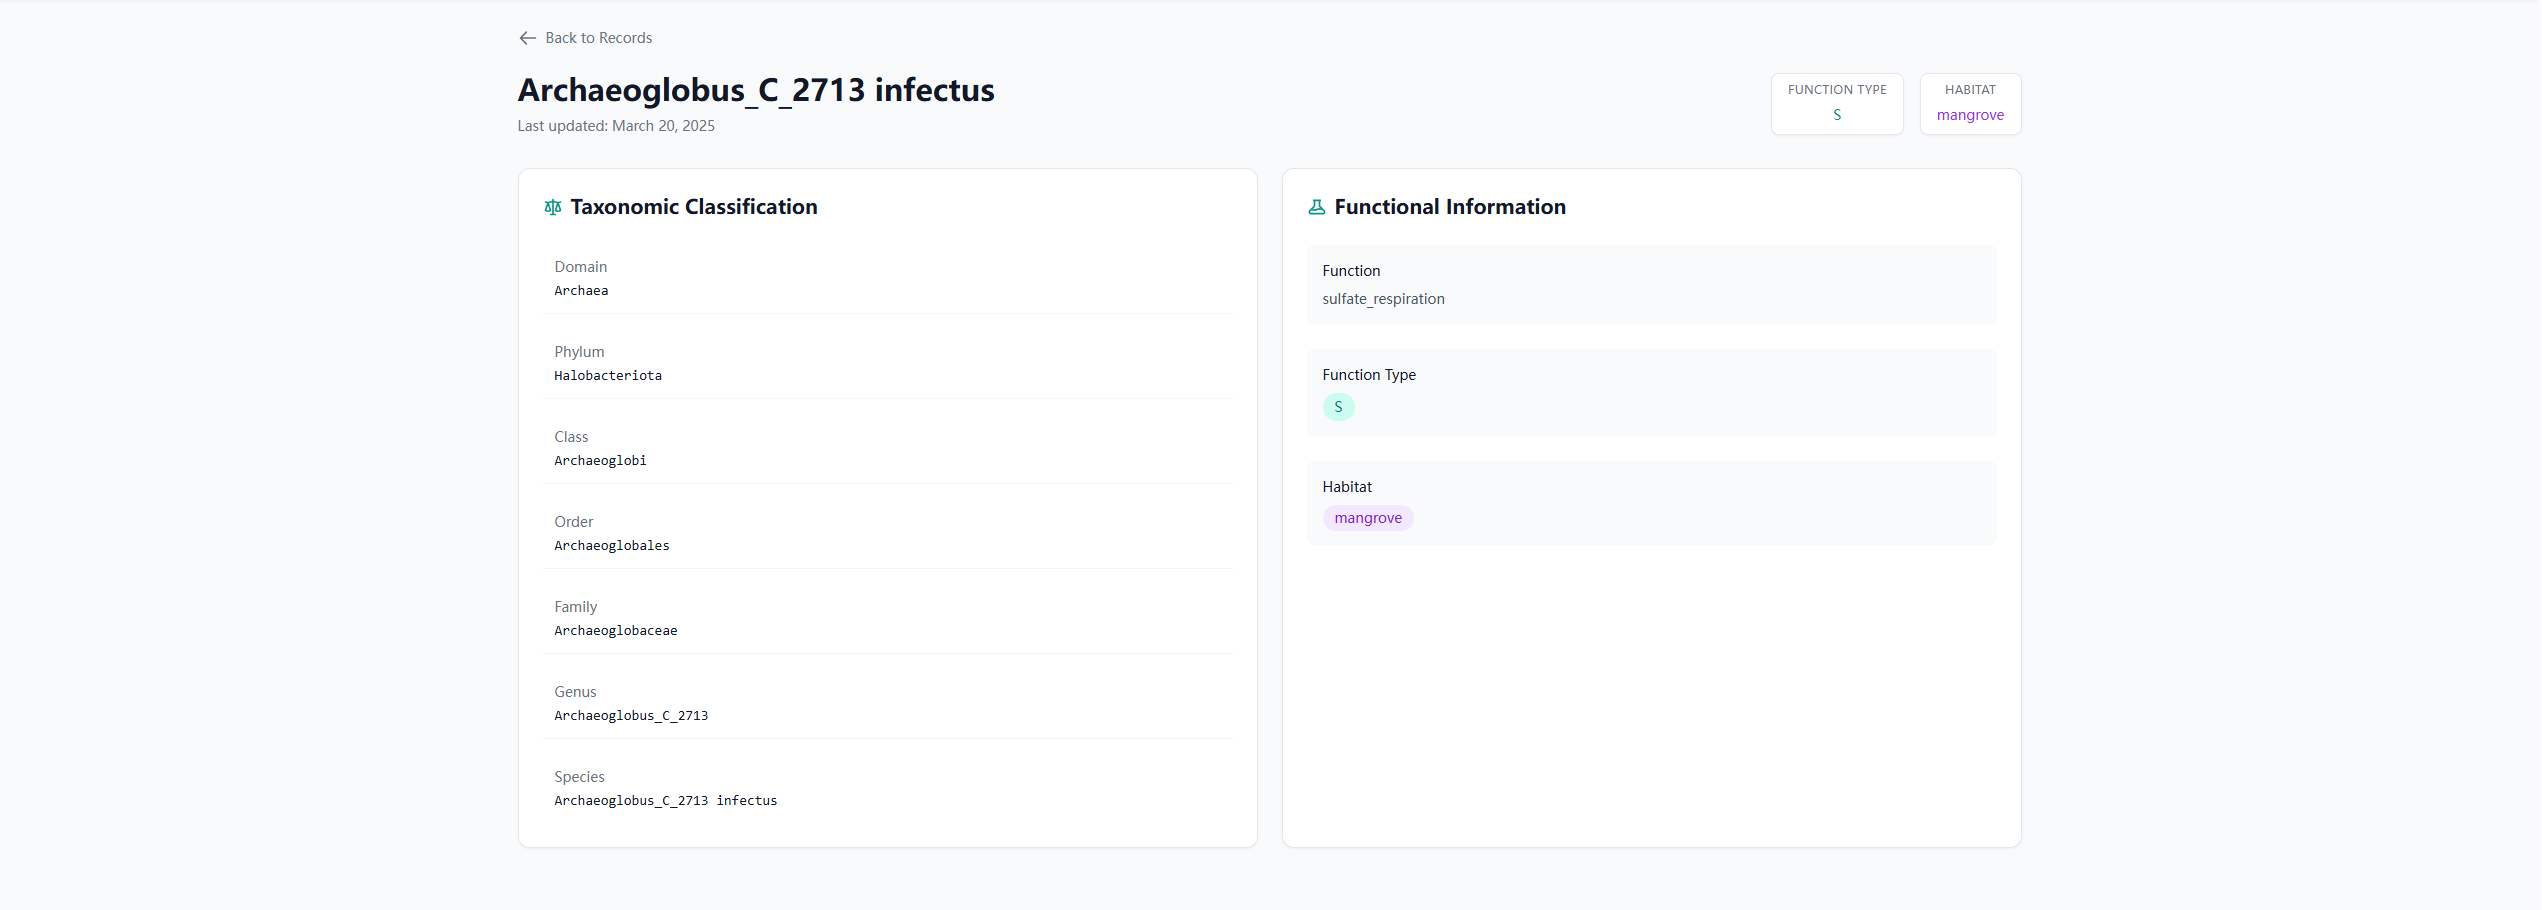The height and width of the screenshot is (910, 2542).
Task: Click the Taxonomic Classification heading
Action: 694,207
